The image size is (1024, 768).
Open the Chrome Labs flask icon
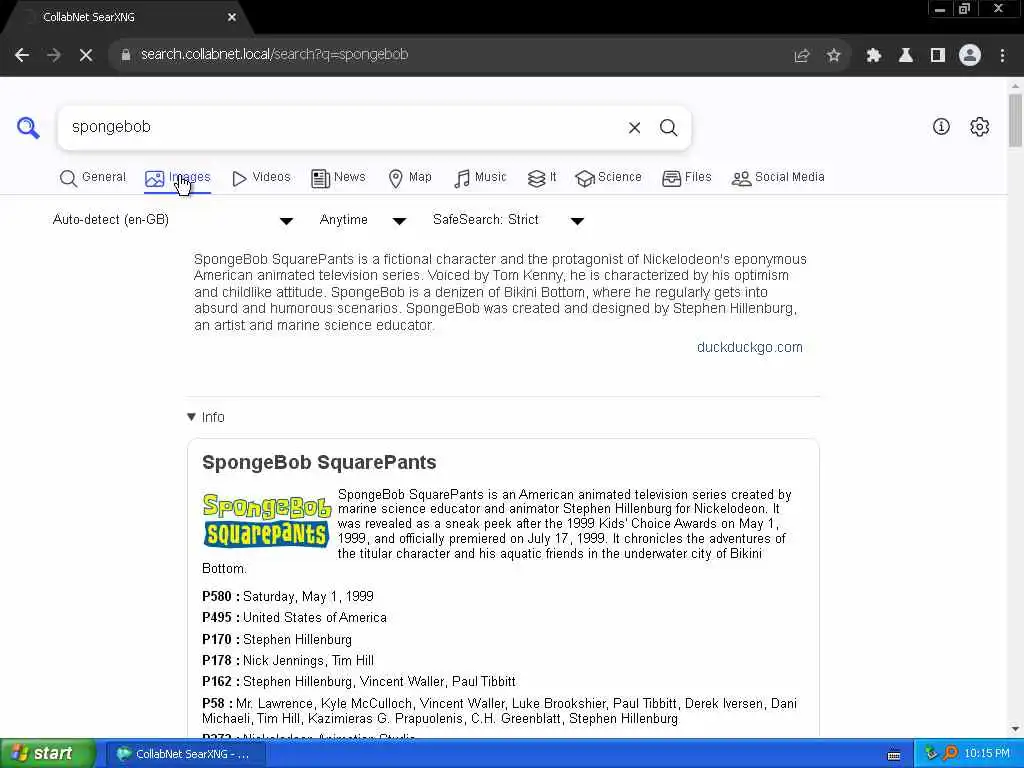coord(906,55)
